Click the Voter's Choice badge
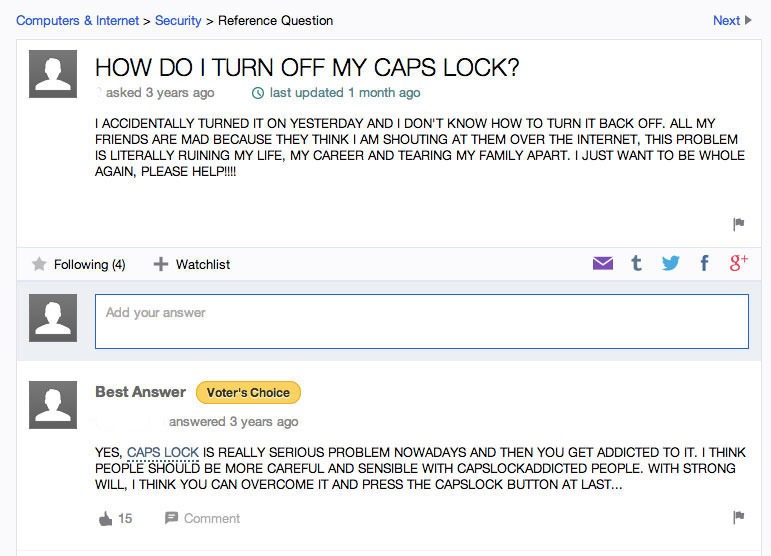771x556 pixels. click(248, 392)
